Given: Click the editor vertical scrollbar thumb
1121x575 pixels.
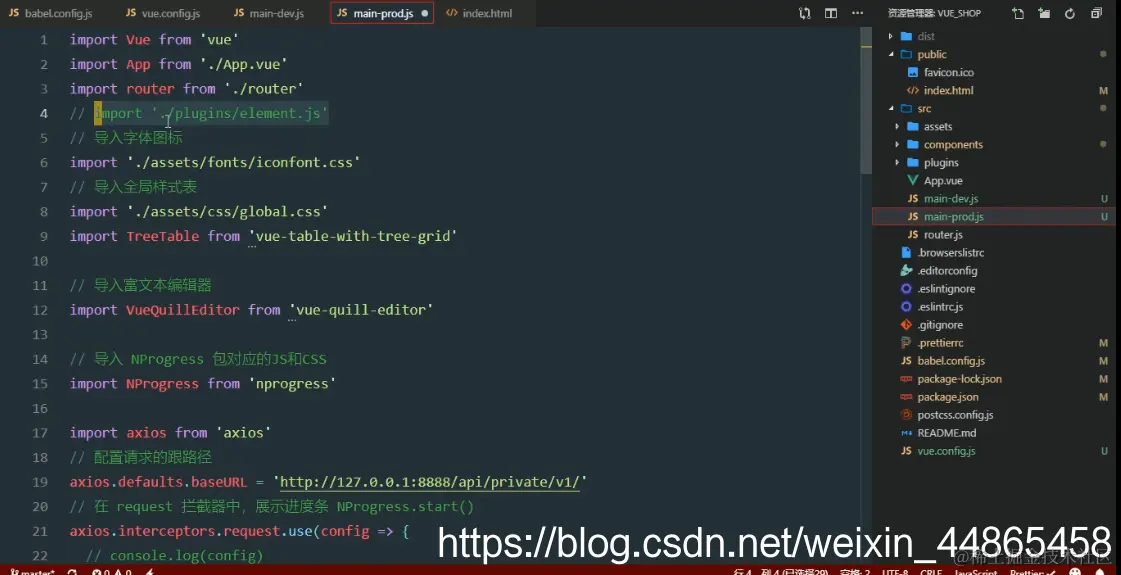Looking at the screenshot, I should tap(866, 100).
